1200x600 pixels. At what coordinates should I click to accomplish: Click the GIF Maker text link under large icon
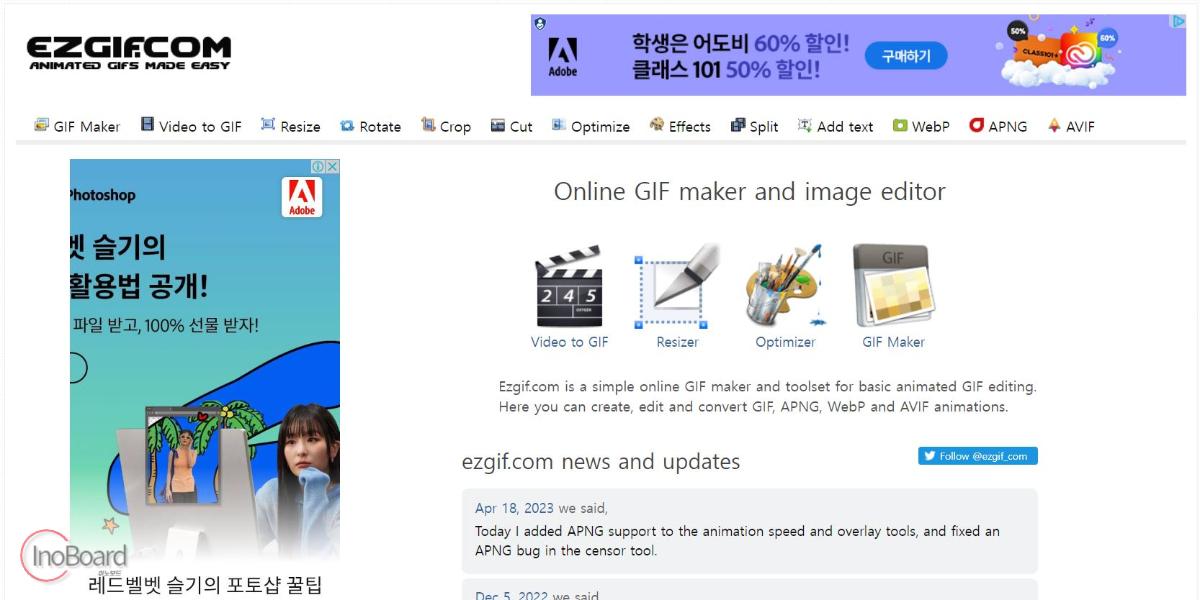[893, 342]
